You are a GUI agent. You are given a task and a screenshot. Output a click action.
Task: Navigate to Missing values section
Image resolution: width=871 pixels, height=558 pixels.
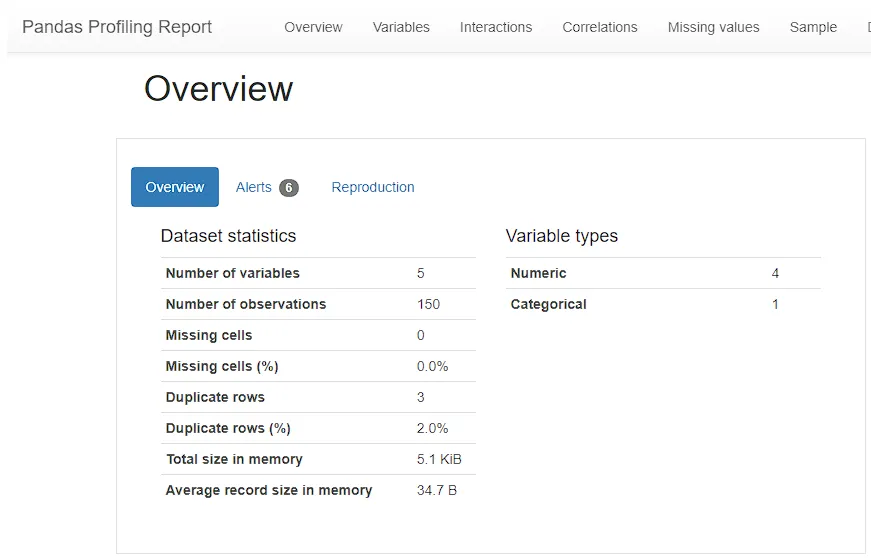coord(713,27)
